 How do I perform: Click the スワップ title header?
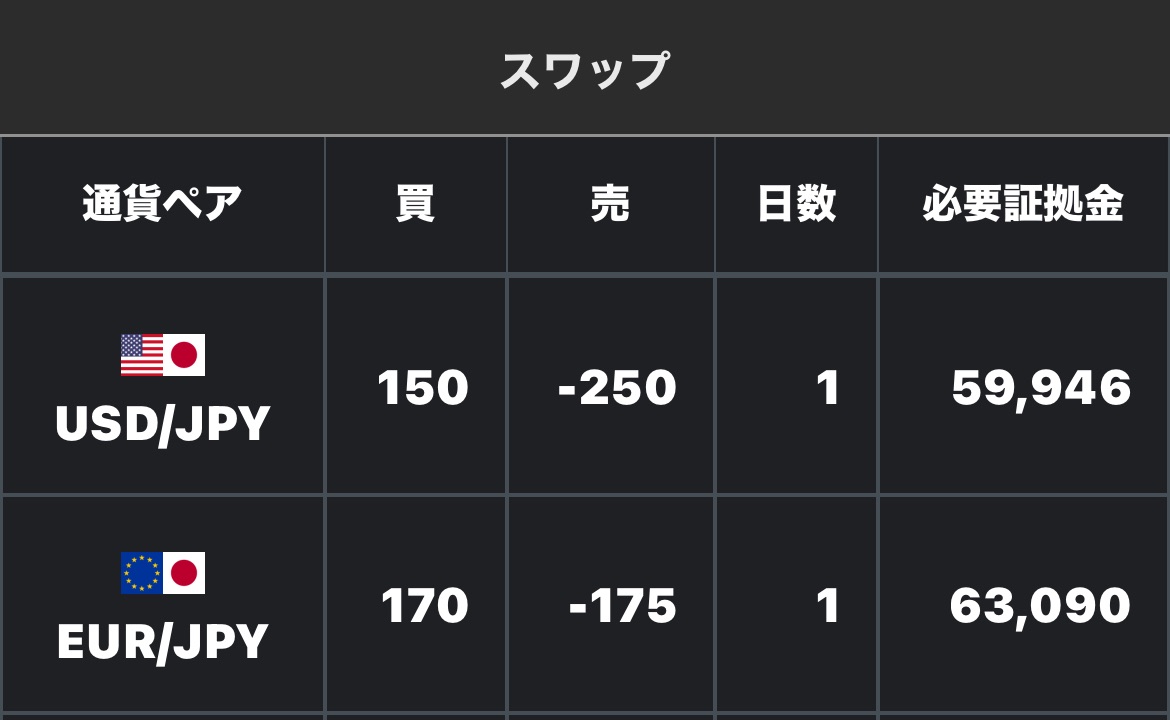click(x=585, y=70)
